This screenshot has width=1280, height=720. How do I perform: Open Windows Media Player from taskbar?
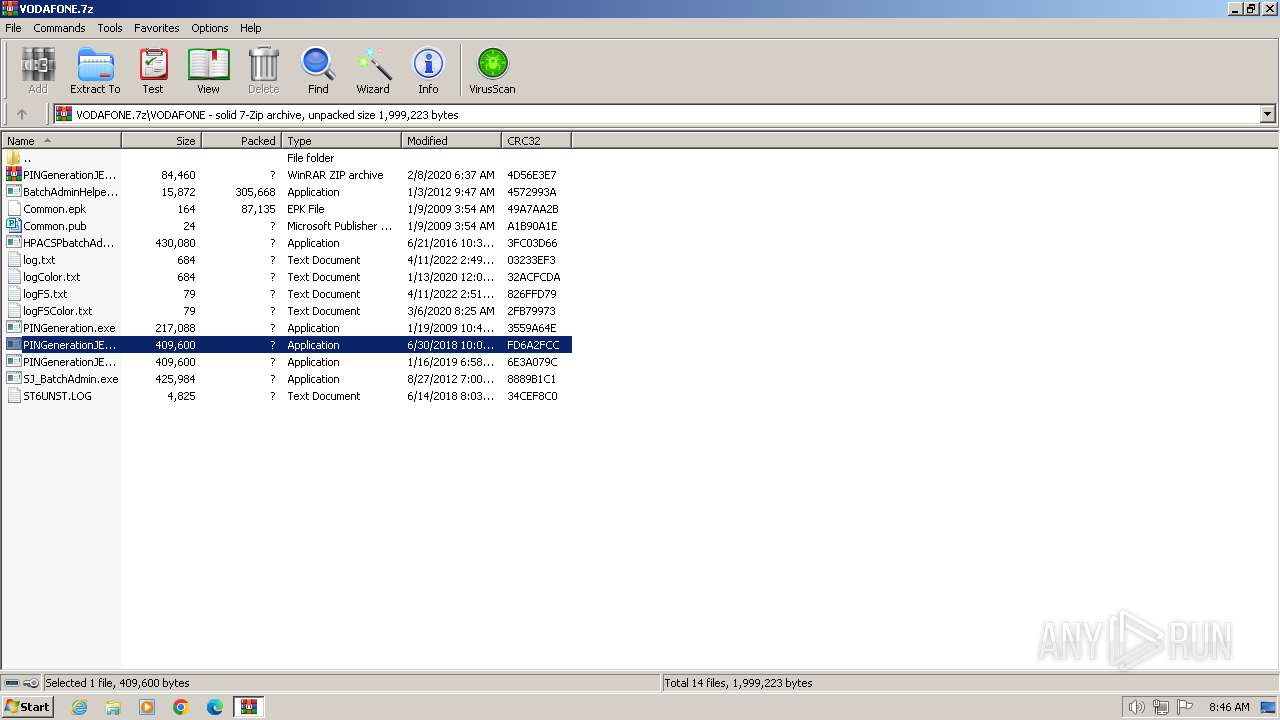coord(147,707)
